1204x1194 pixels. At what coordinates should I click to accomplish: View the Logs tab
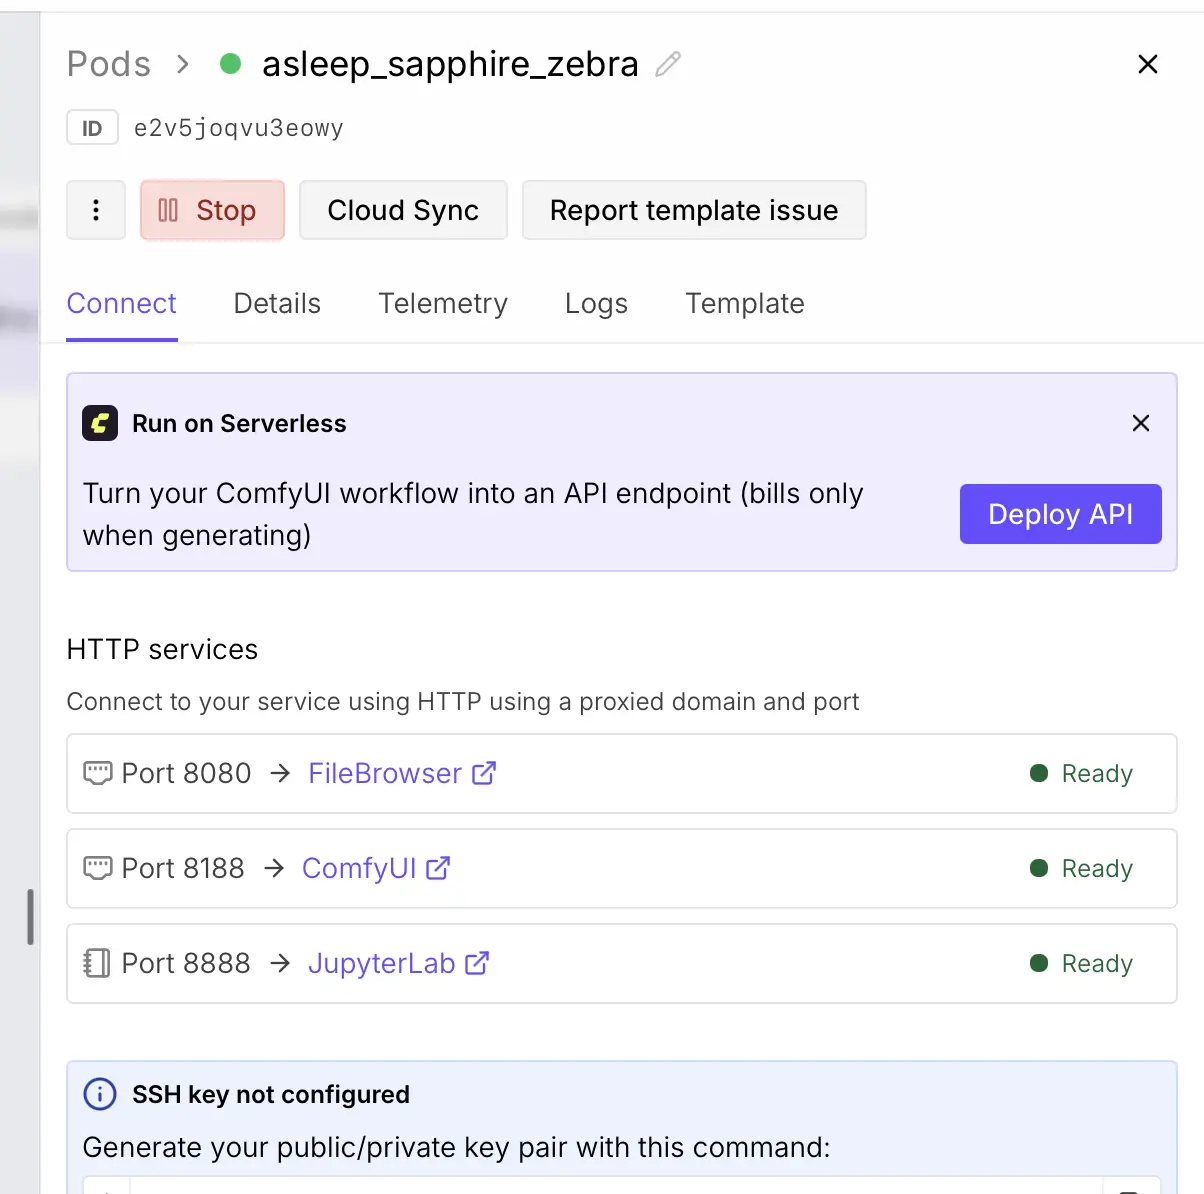[596, 303]
